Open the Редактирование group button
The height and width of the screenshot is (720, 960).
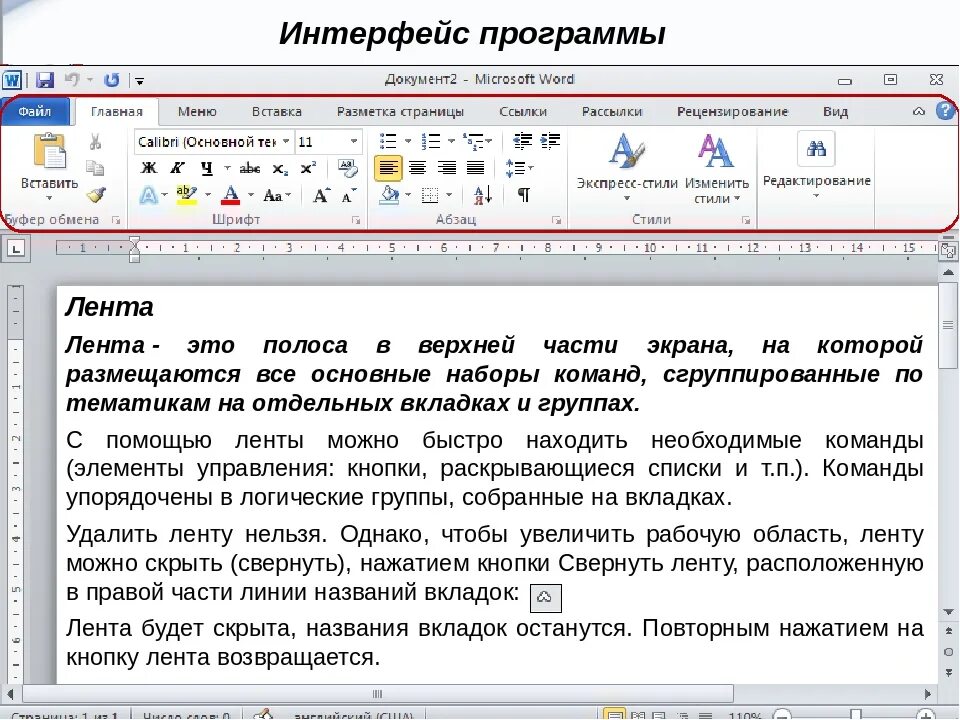click(816, 163)
